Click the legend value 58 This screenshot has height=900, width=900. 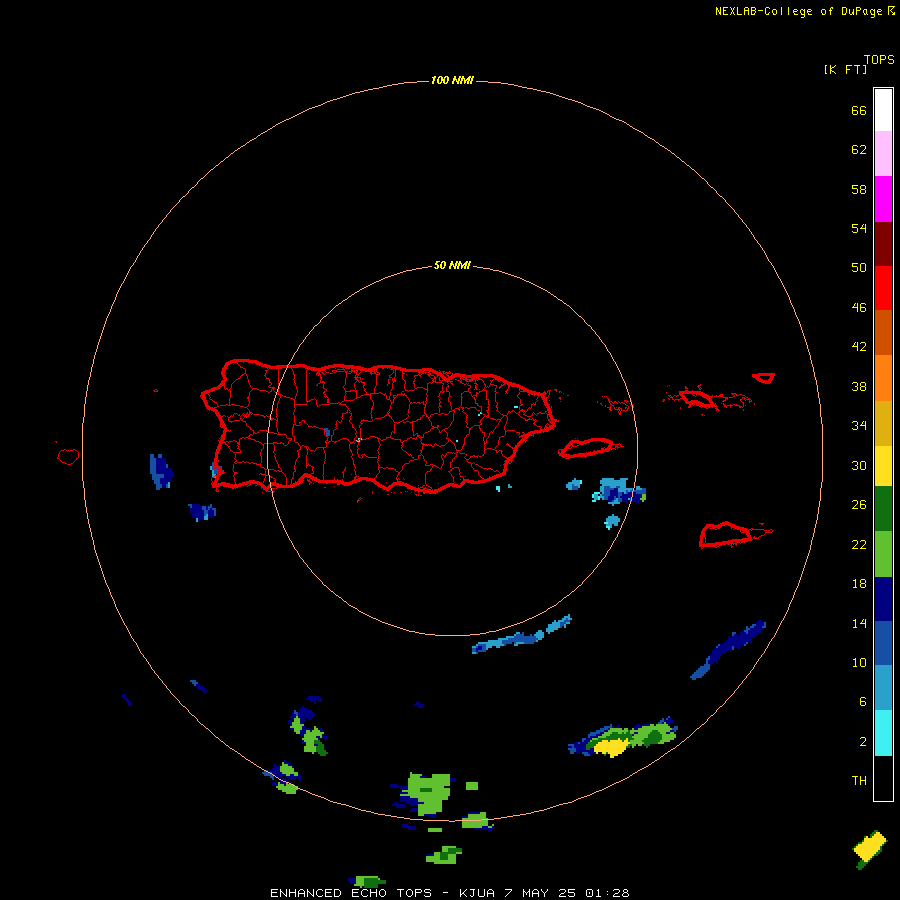(859, 189)
